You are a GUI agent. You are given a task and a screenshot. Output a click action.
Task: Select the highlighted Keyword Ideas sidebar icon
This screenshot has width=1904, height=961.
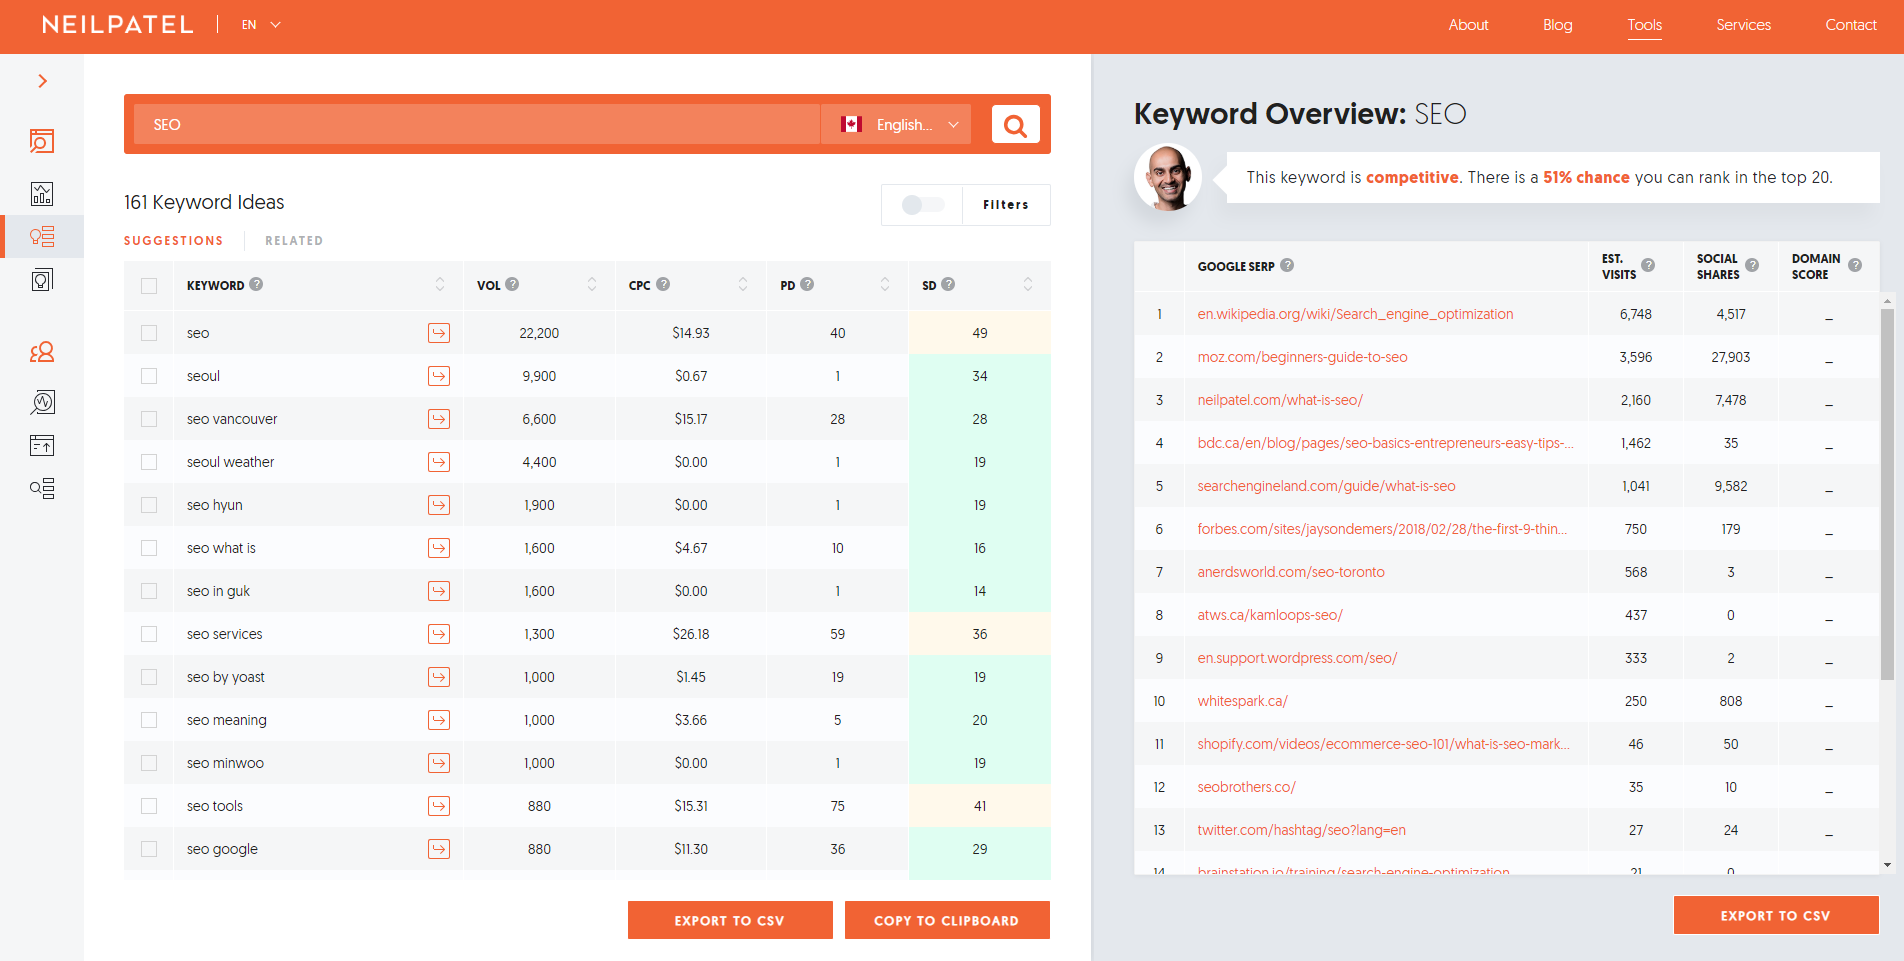click(42, 237)
